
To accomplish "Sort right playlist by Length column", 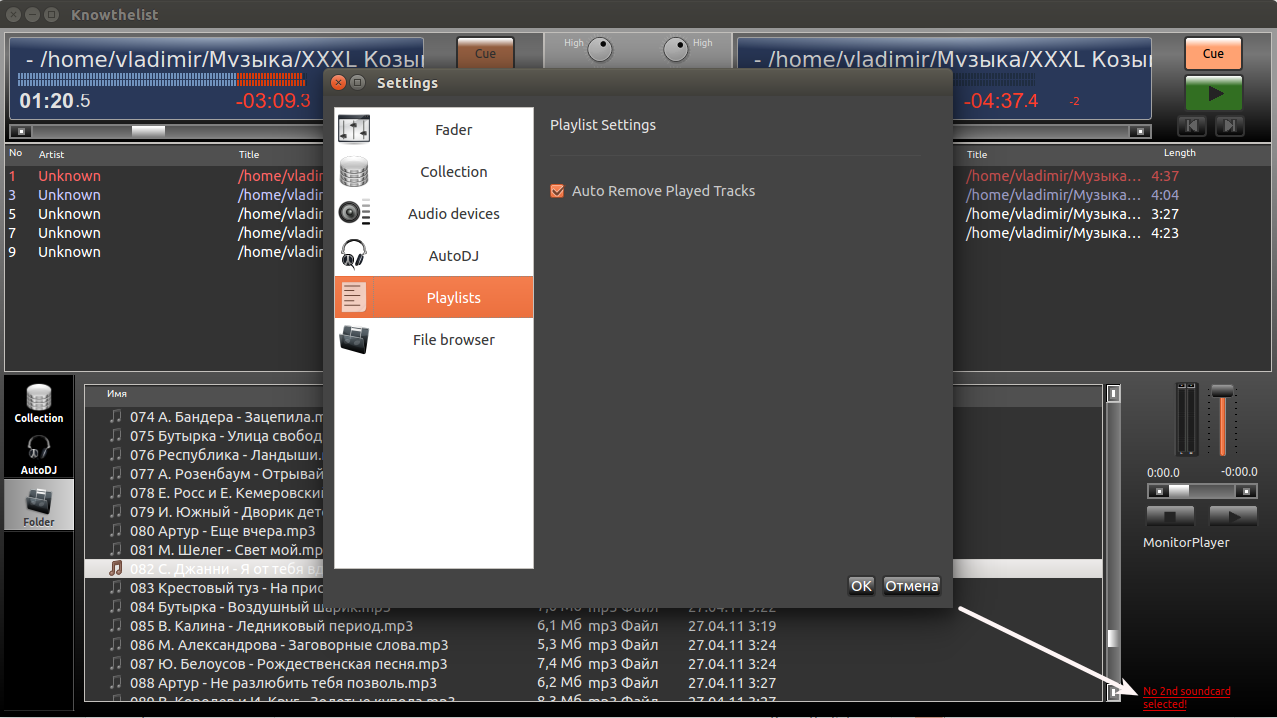I will coord(1180,153).
